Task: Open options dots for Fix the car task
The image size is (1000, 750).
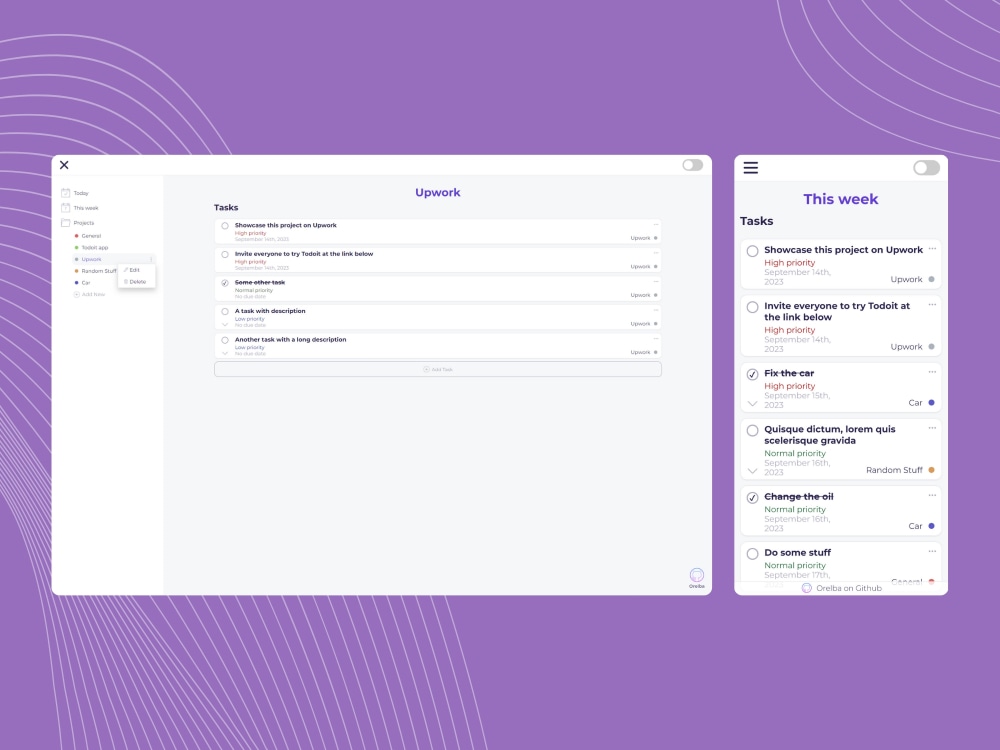Action: tap(932, 372)
